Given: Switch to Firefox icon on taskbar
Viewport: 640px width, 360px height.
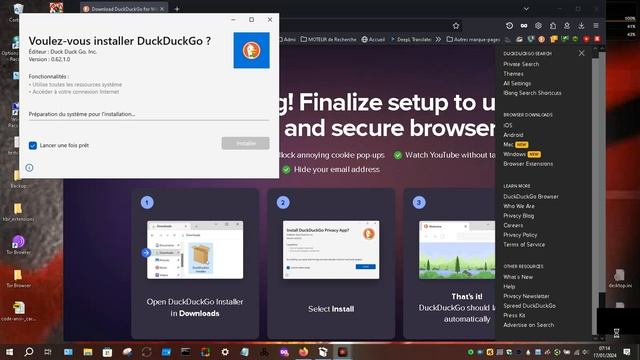Looking at the screenshot, I should pyautogui.click(x=303, y=352).
